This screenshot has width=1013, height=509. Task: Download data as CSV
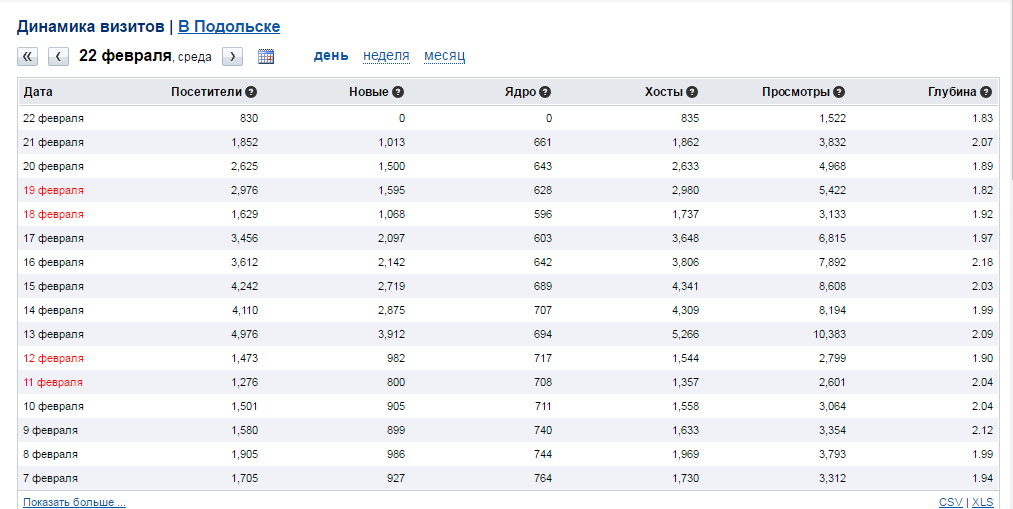pyautogui.click(x=950, y=502)
